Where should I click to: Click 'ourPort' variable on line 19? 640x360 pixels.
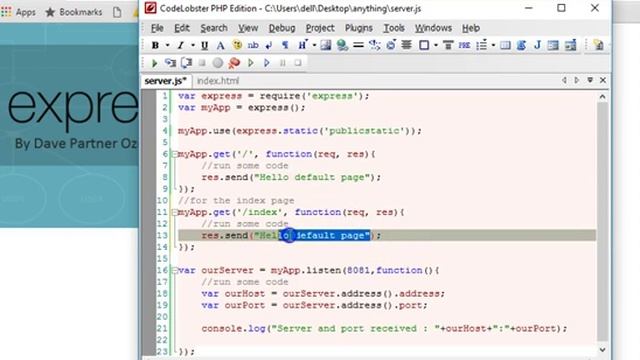244,305
